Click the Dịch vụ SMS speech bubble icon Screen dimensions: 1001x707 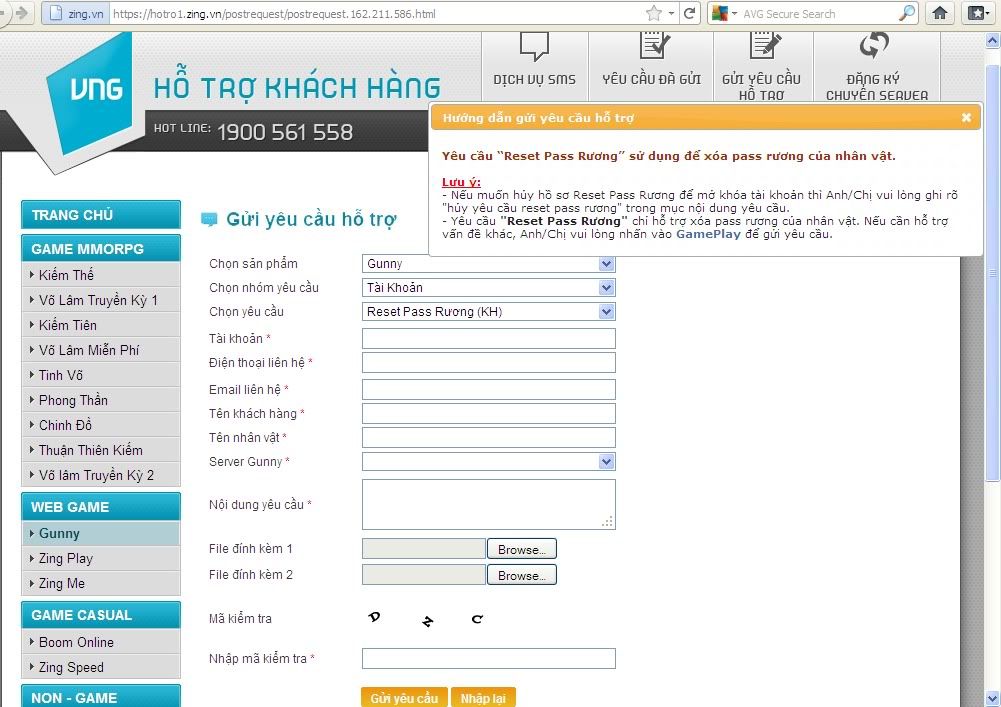(x=534, y=46)
